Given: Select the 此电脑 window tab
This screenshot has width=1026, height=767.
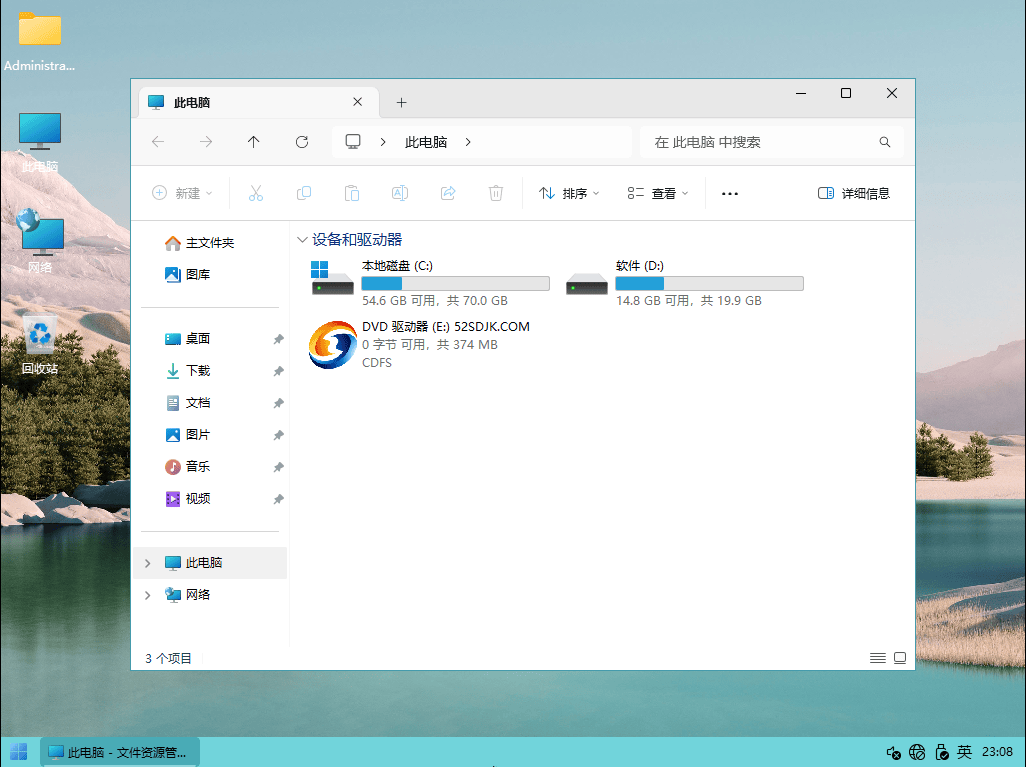Looking at the screenshot, I should point(259,102).
